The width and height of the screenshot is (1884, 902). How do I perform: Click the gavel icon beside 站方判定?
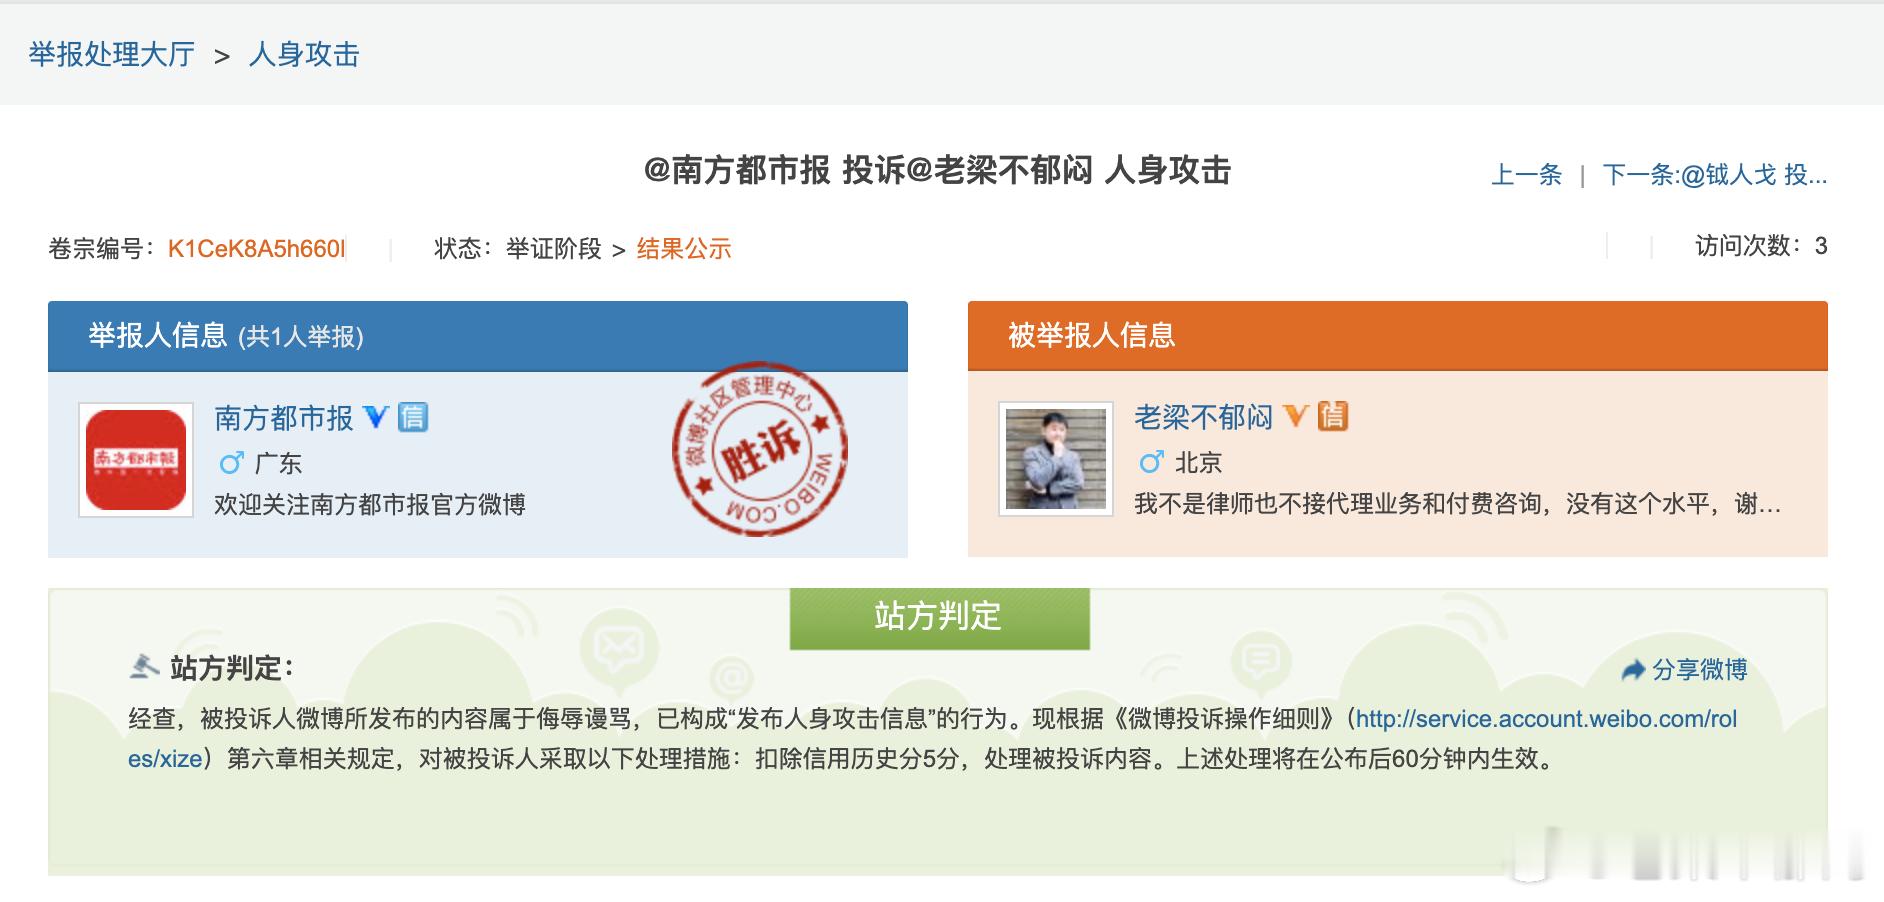pyautogui.click(x=145, y=666)
